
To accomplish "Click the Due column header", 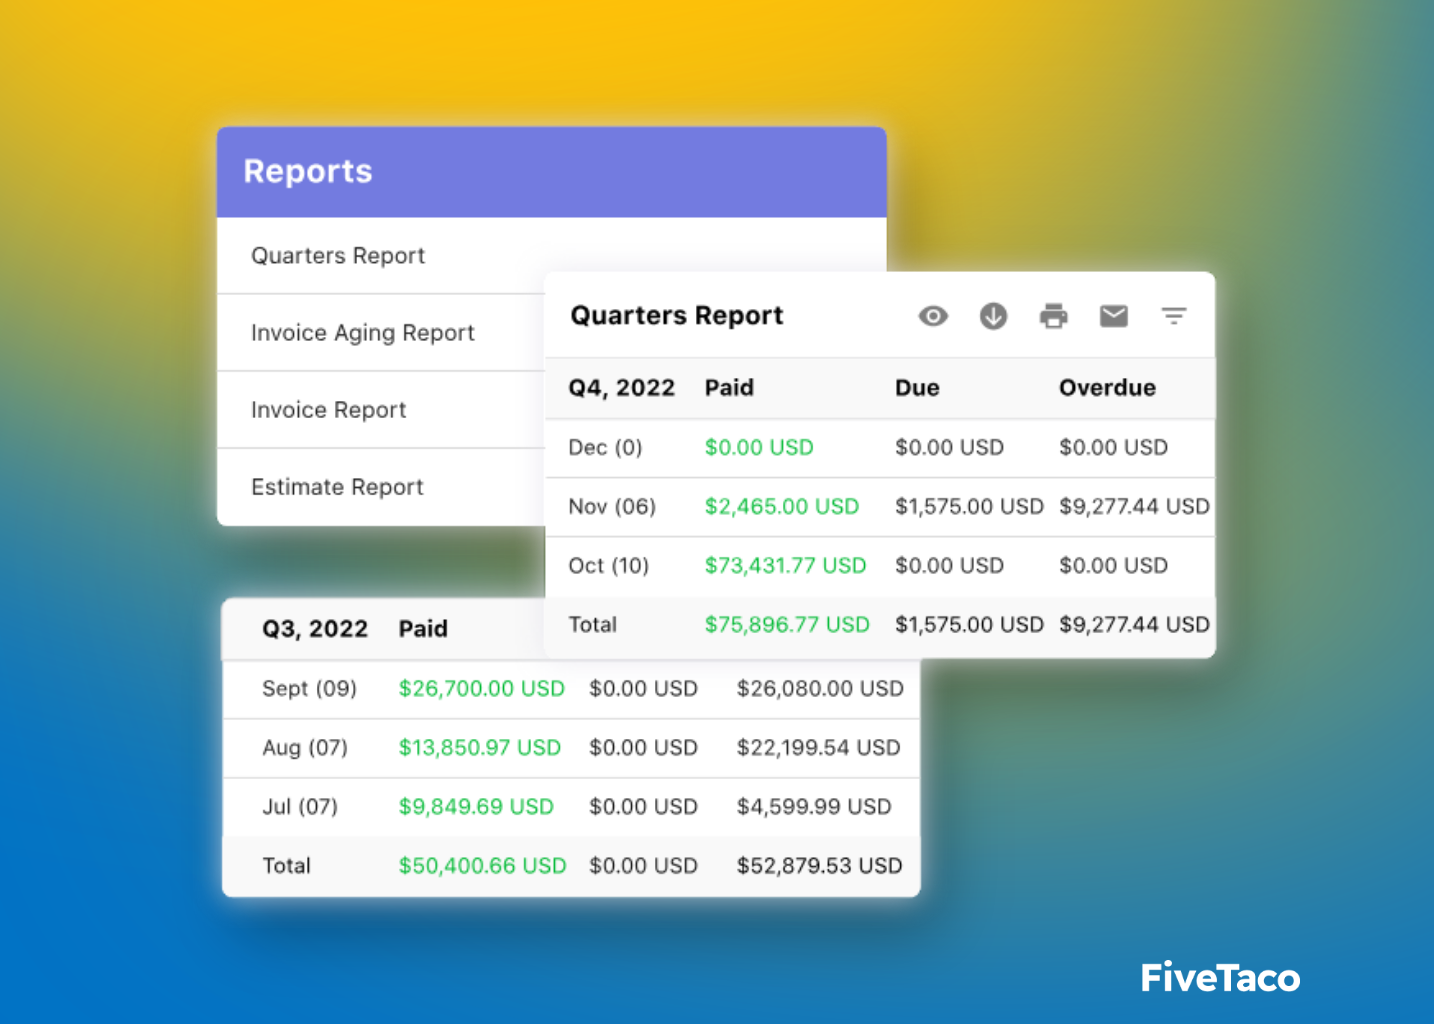I will (x=917, y=388).
